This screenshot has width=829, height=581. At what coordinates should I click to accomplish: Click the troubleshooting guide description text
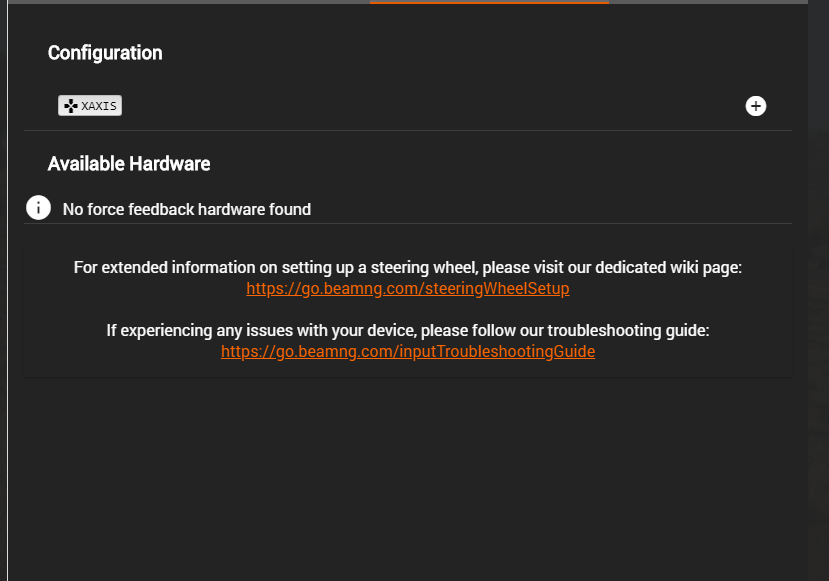(x=408, y=330)
